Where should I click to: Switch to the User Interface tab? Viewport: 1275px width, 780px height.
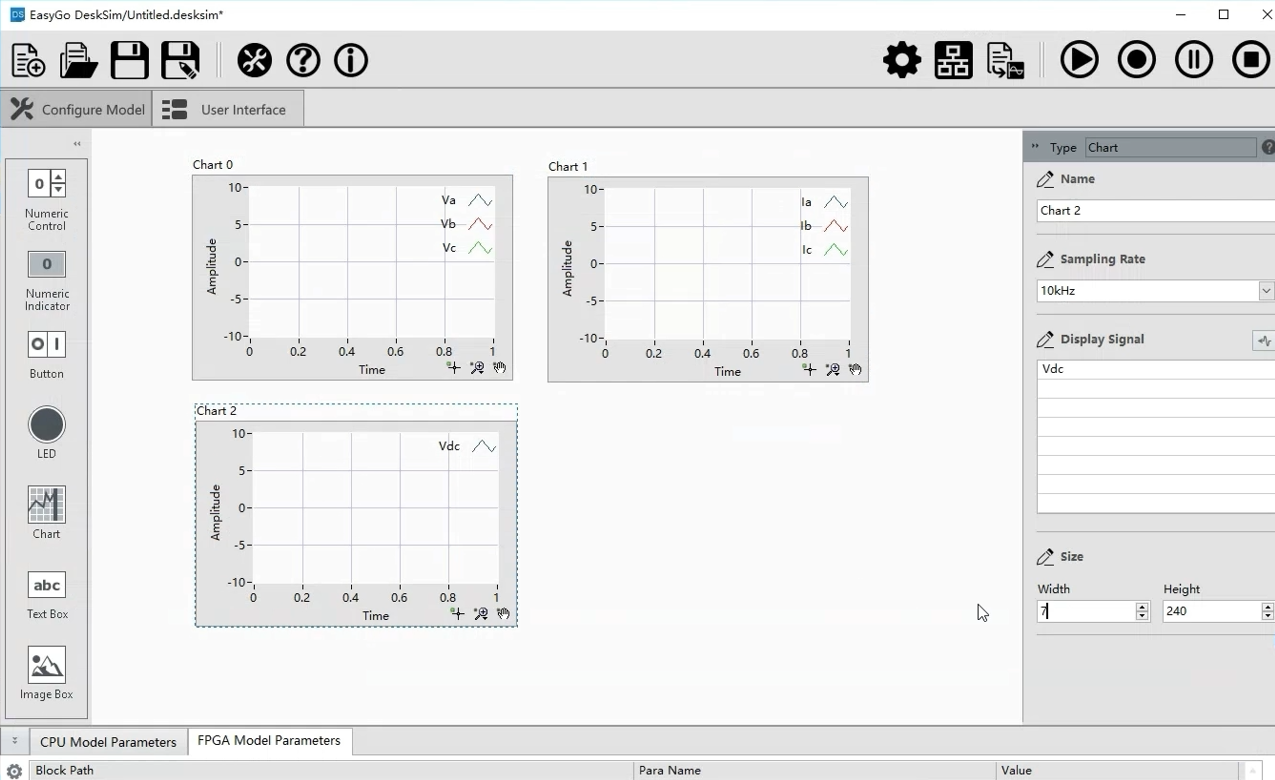[x=228, y=109]
